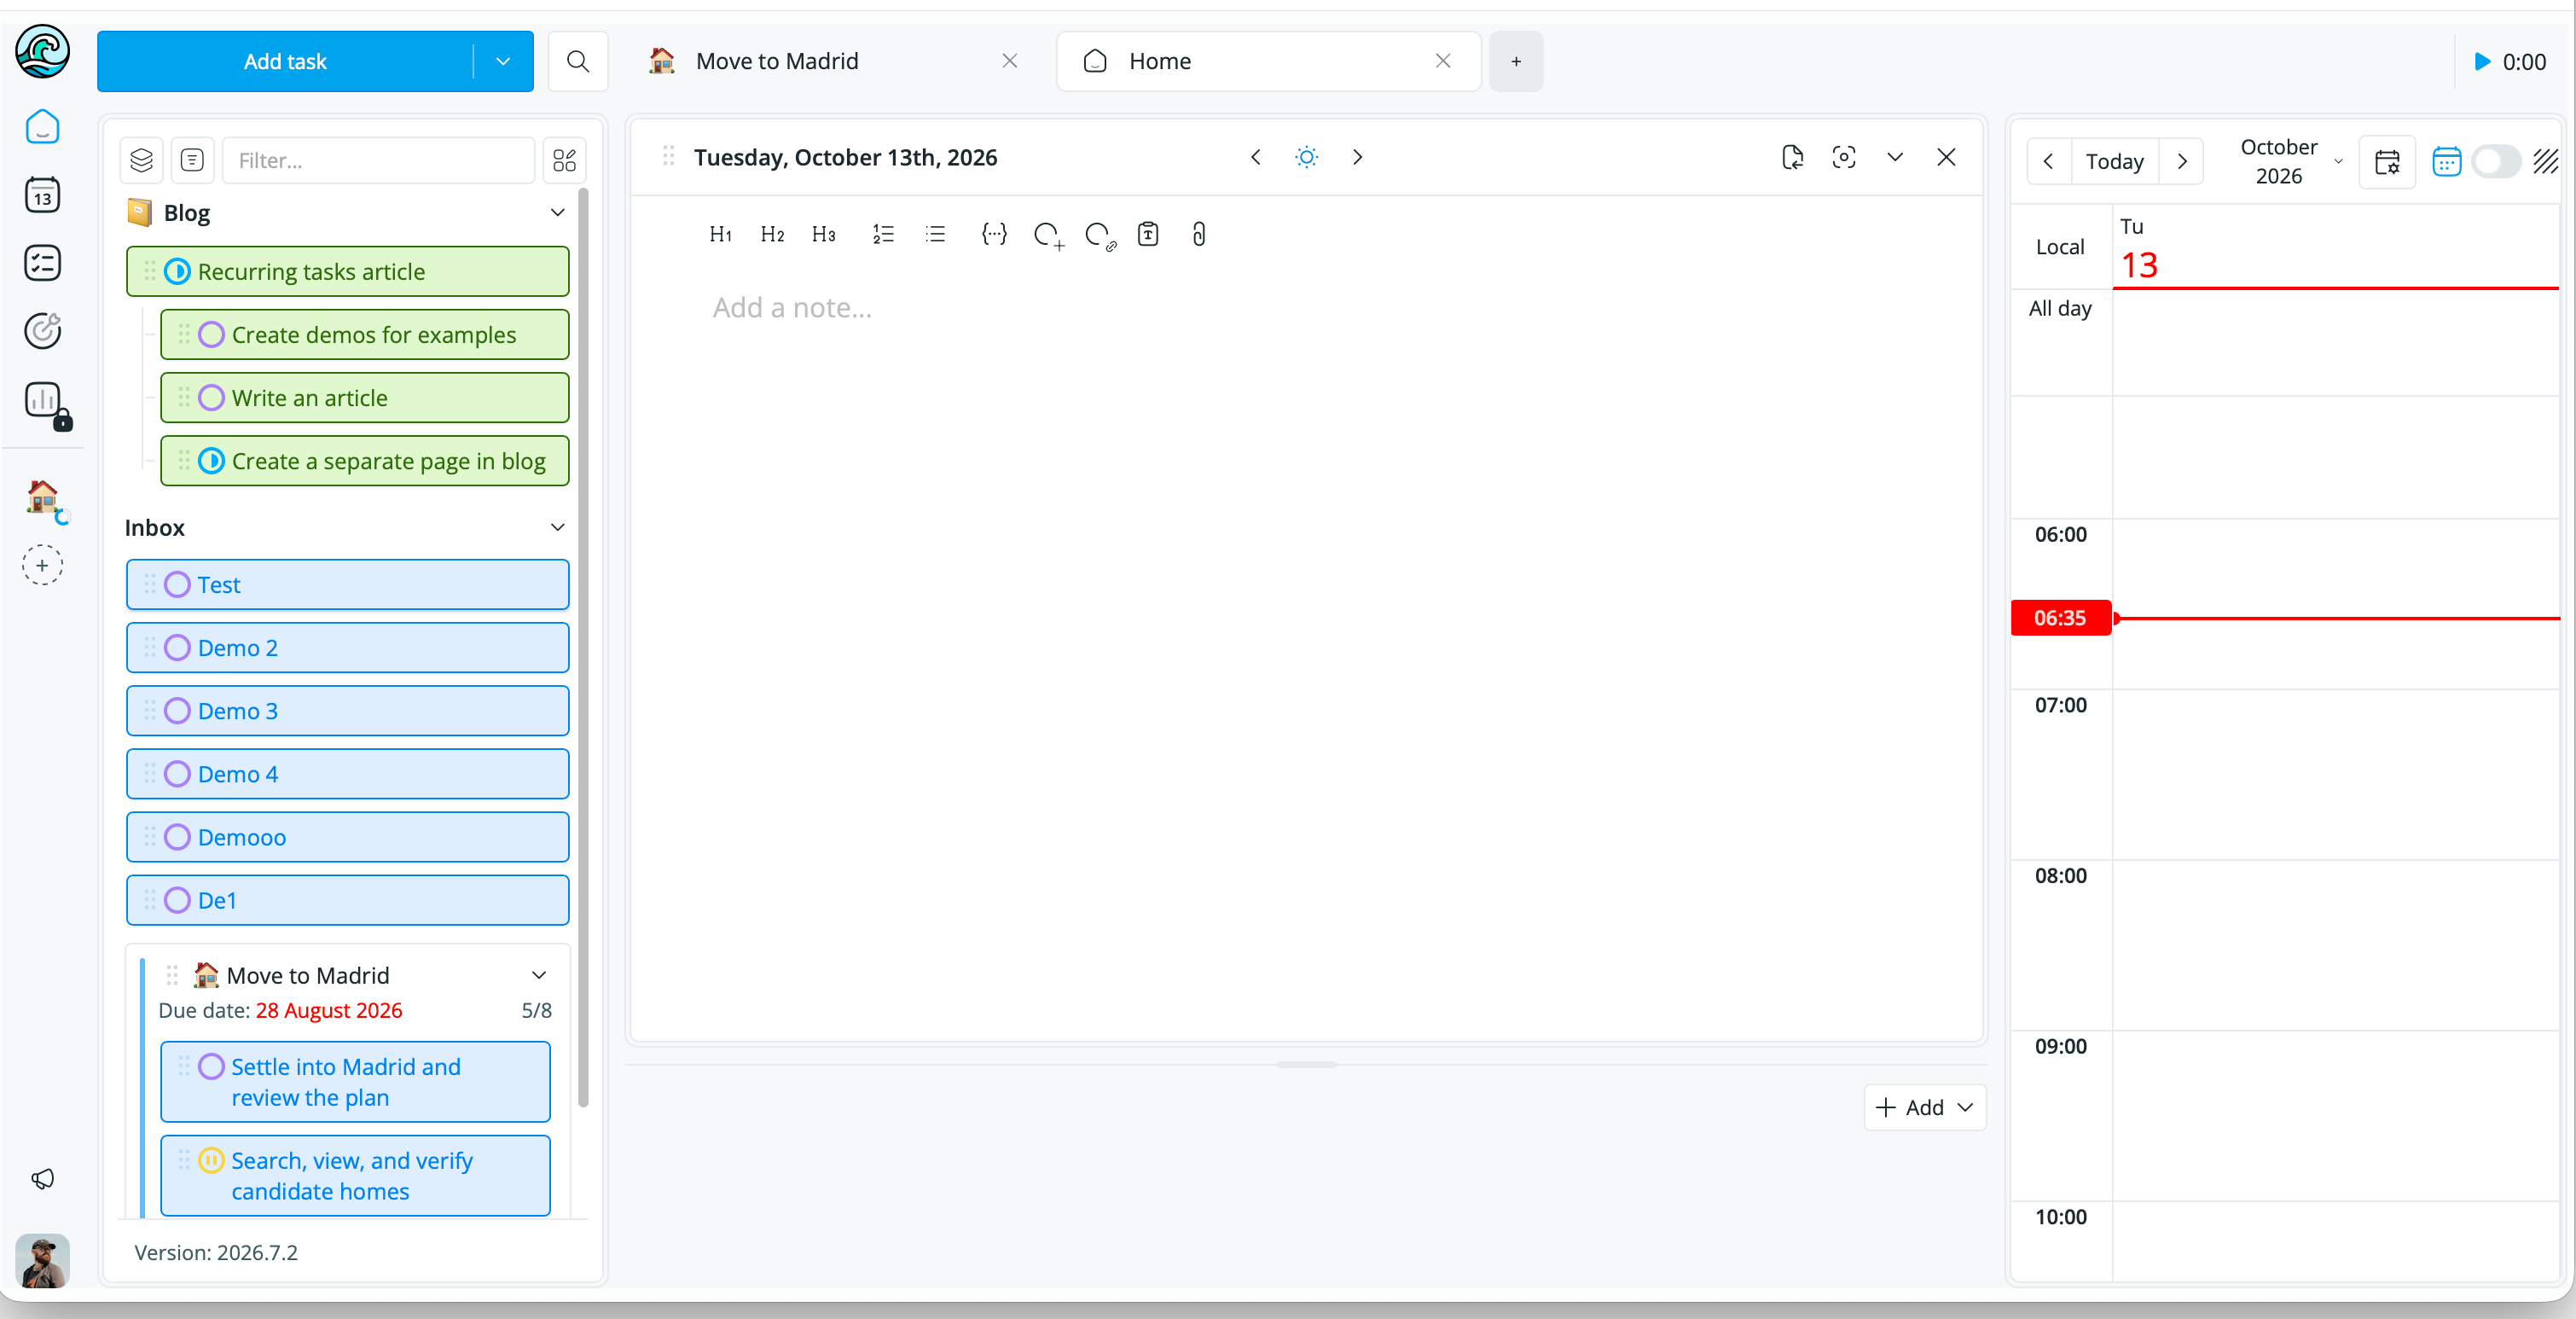Mark Test task as complete
This screenshot has width=2576, height=1319.
[x=177, y=584]
